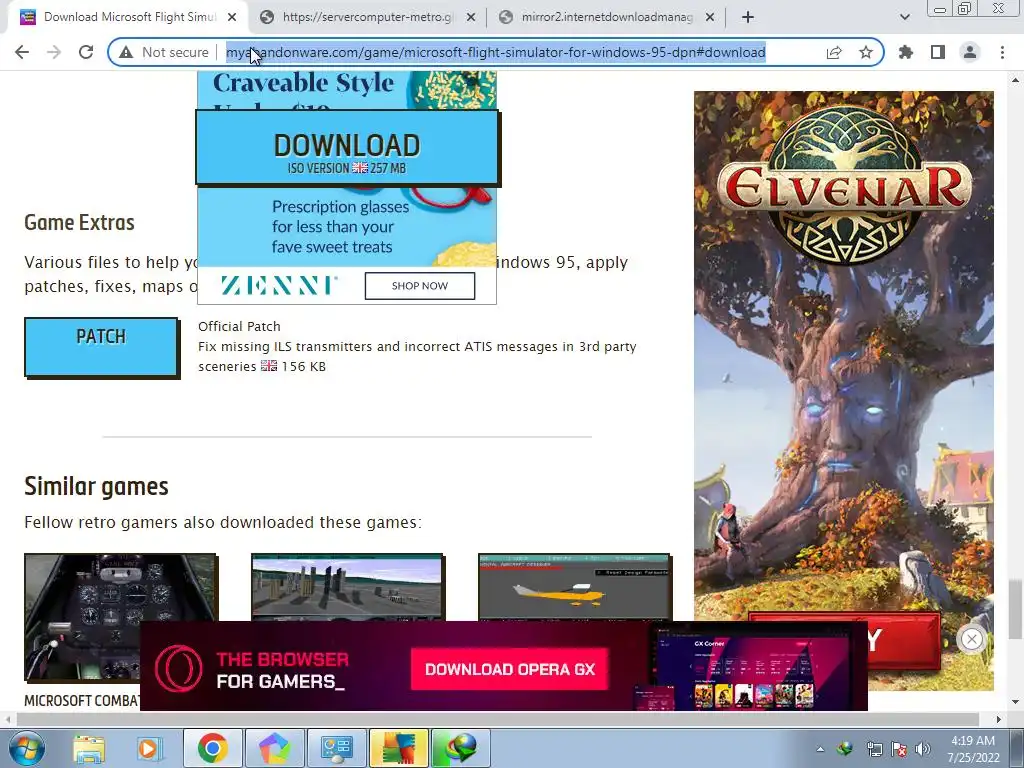Show hidden system tray icons arrow

(x=820, y=749)
